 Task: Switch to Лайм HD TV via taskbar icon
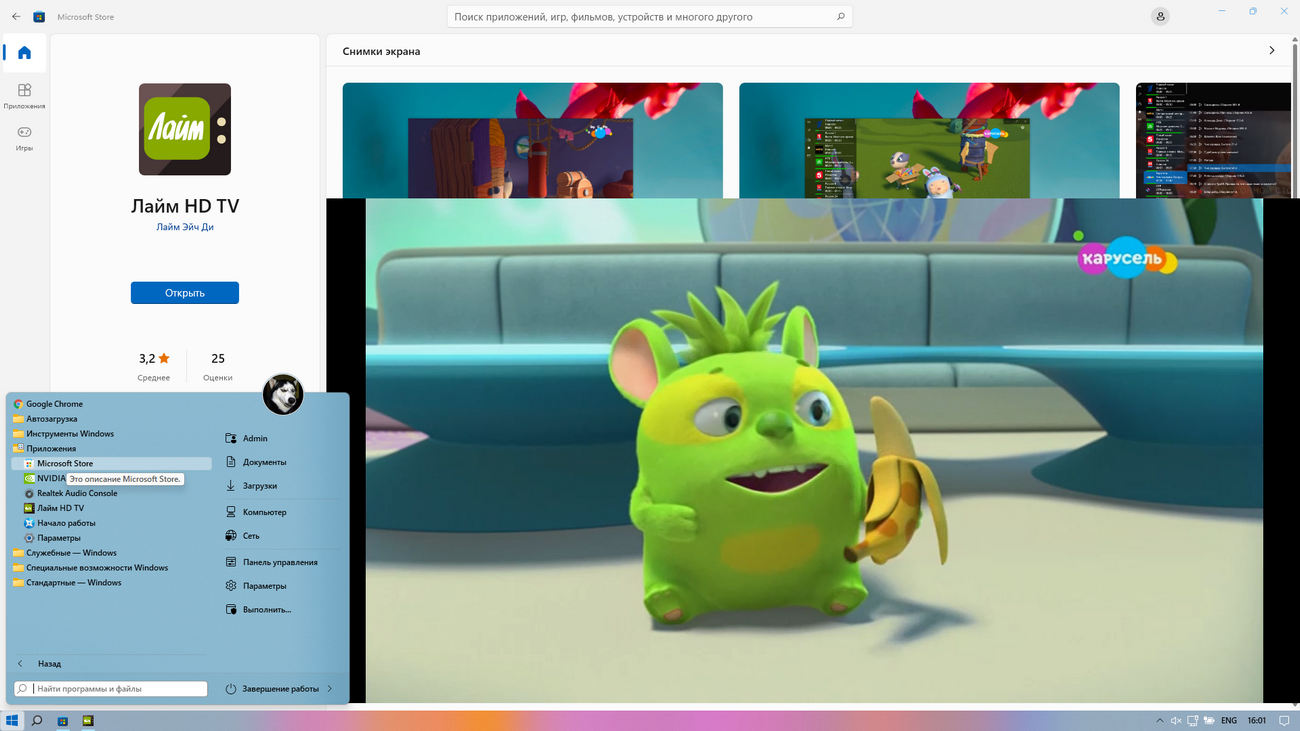click(88, 720)
